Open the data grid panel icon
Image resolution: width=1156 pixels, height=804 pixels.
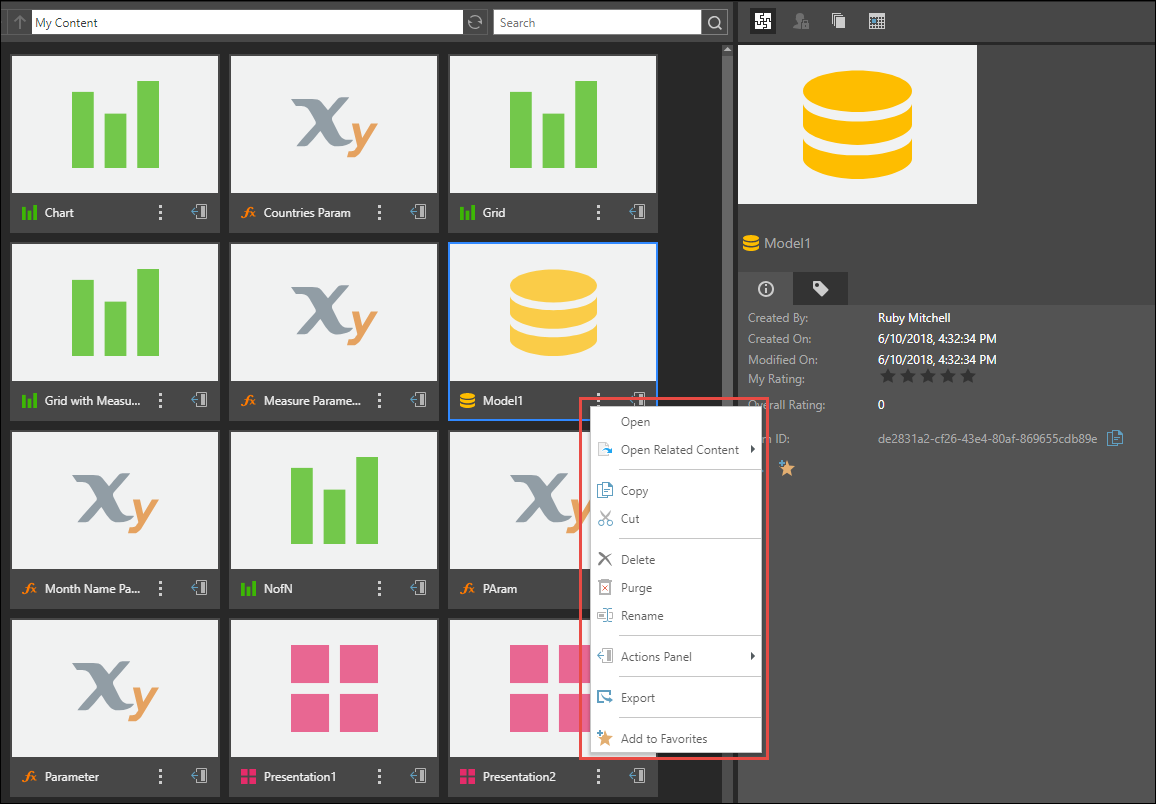click(x=877, y=21)
